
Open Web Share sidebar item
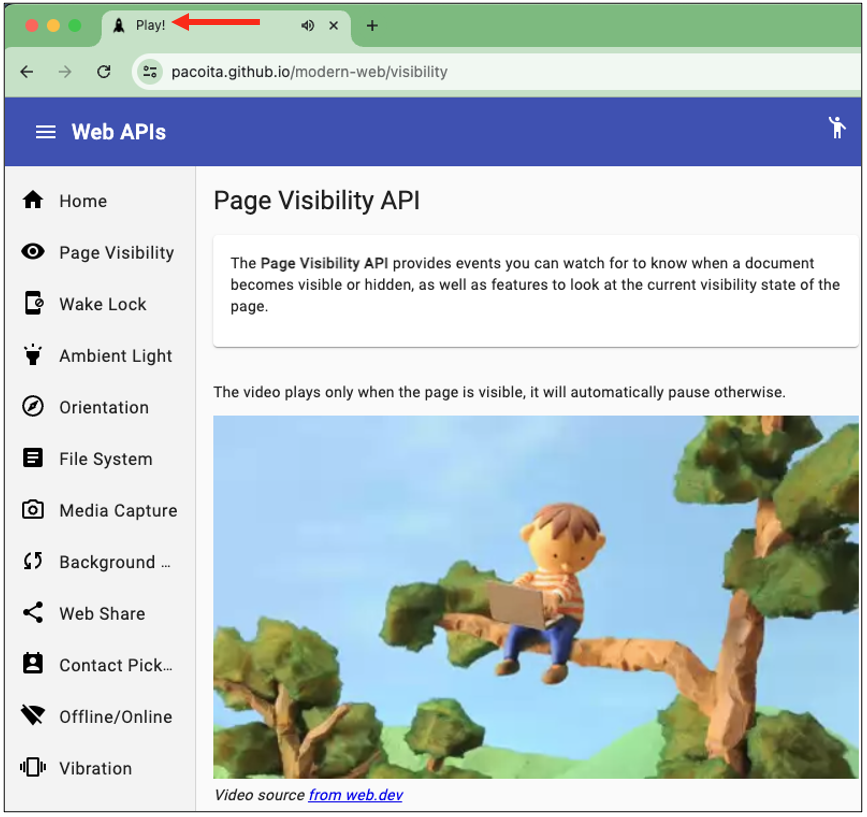(100, 613)
